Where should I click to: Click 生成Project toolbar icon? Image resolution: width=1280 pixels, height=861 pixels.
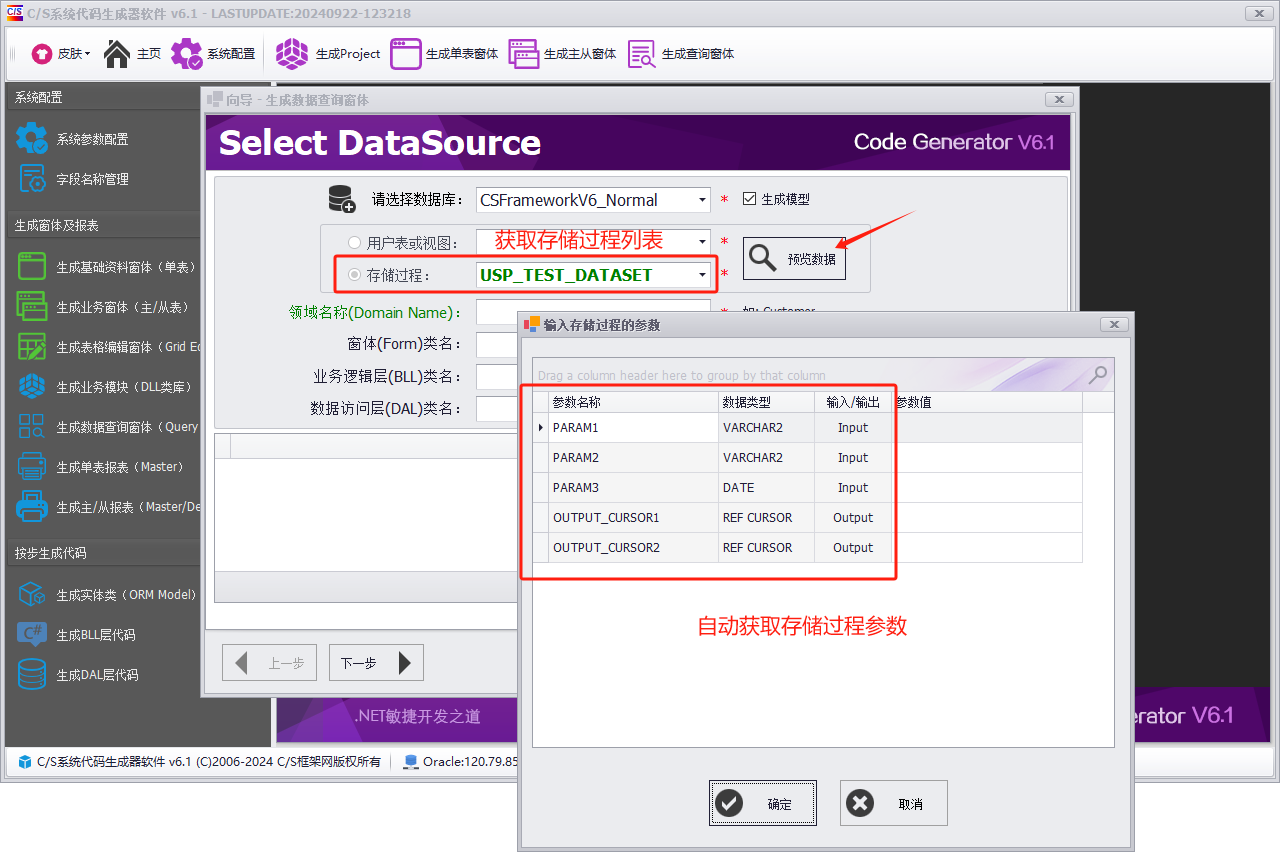[292, 54]
